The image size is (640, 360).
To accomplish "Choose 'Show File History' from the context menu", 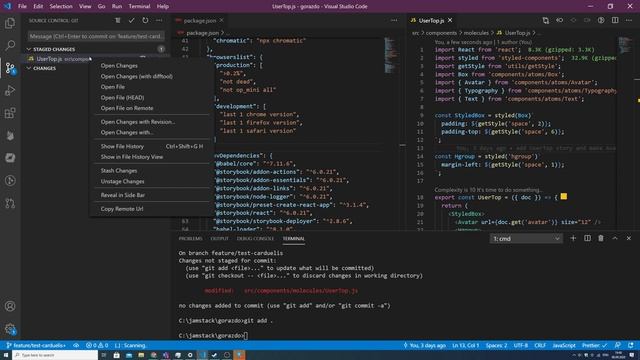I will (x=122, y=146).
